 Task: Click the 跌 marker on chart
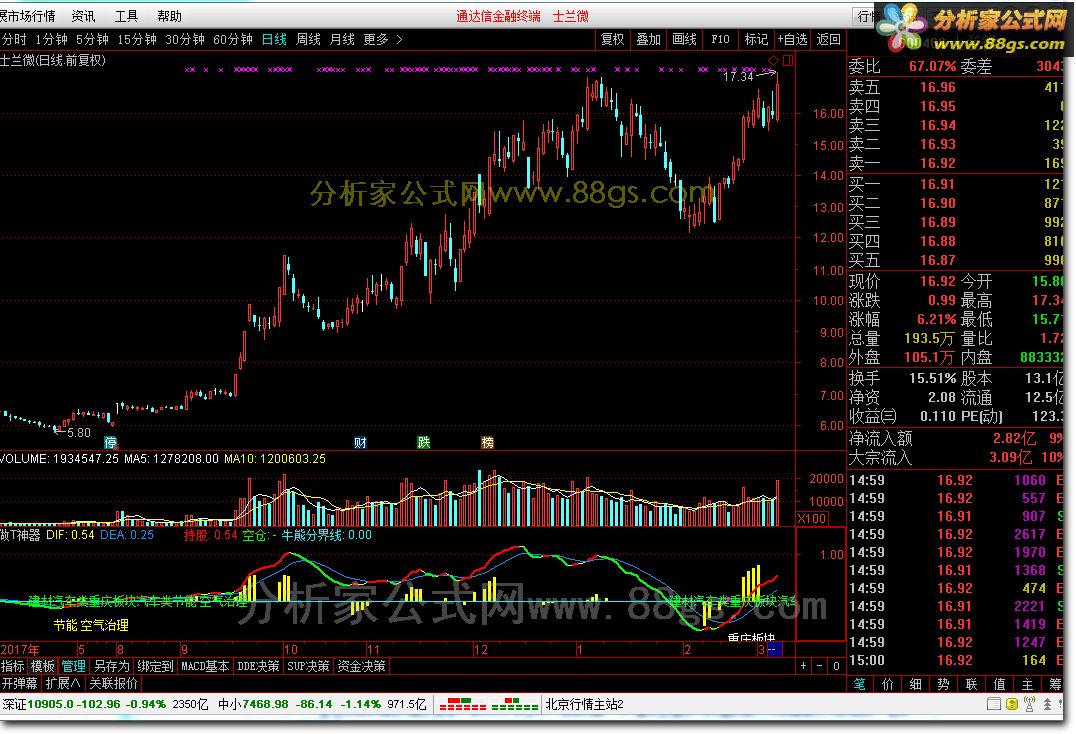click(x=423, y=442)
